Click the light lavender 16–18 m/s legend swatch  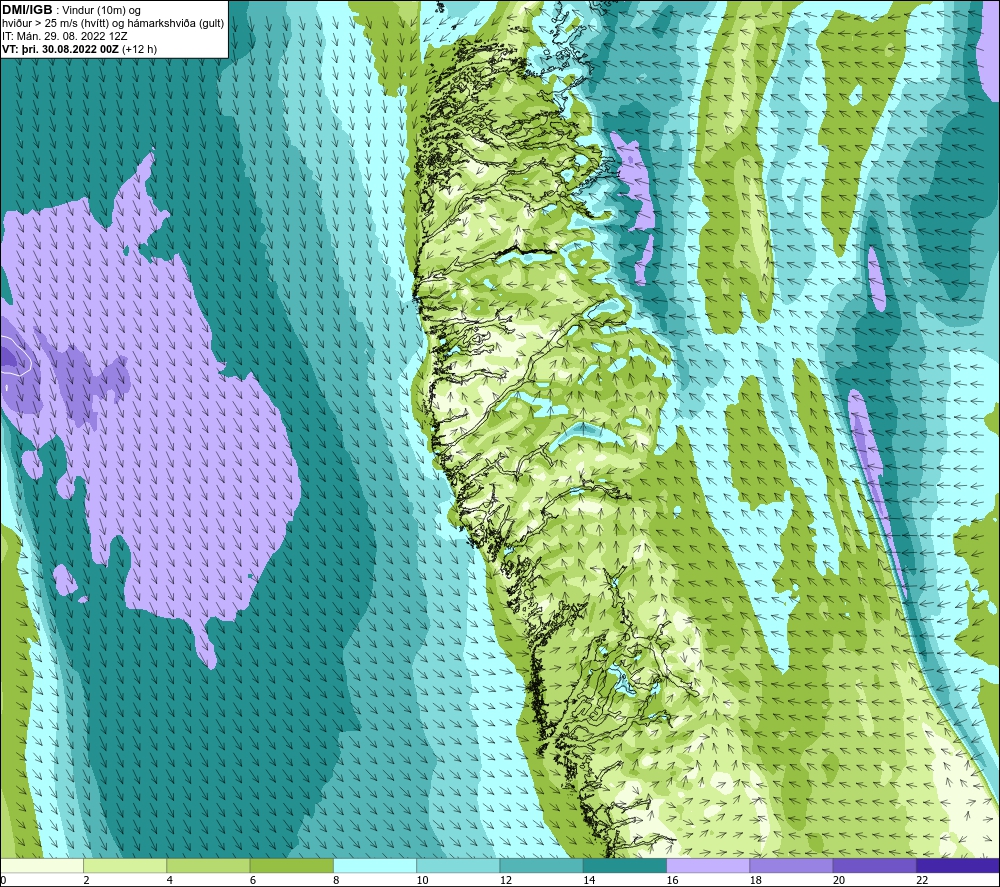(708, 865)
